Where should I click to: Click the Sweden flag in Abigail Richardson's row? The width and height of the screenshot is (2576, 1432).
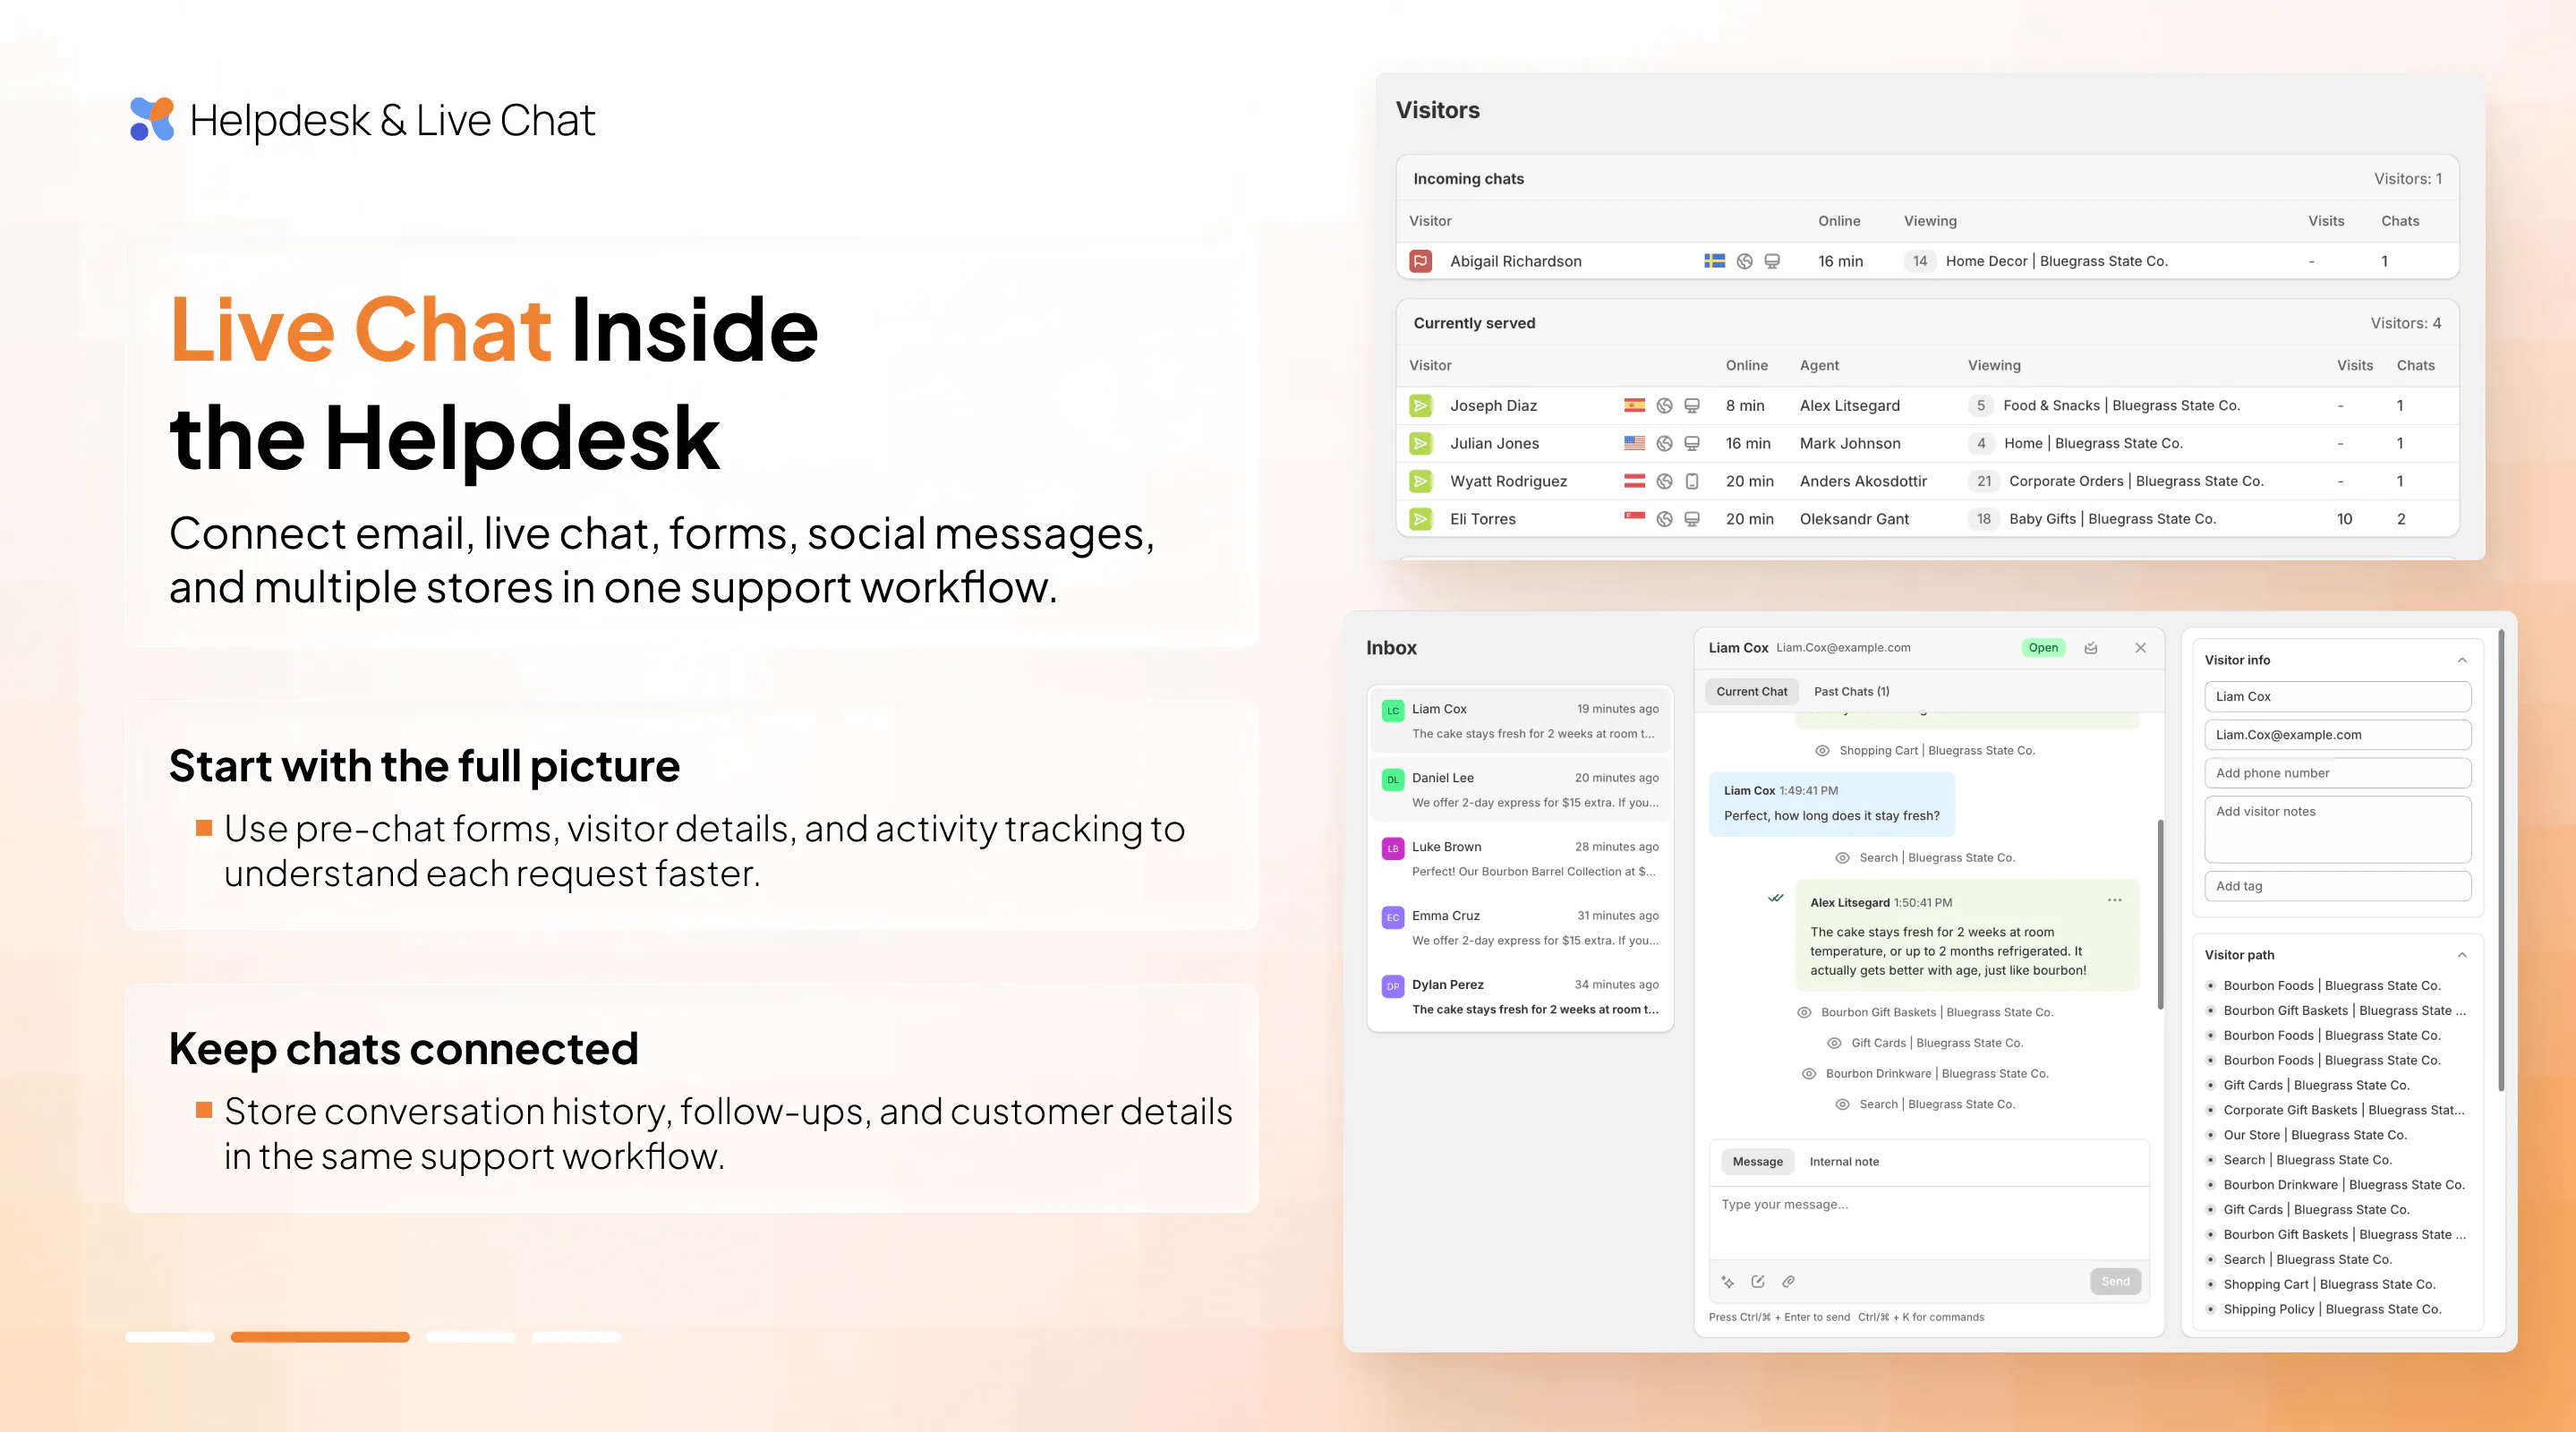1714,261
